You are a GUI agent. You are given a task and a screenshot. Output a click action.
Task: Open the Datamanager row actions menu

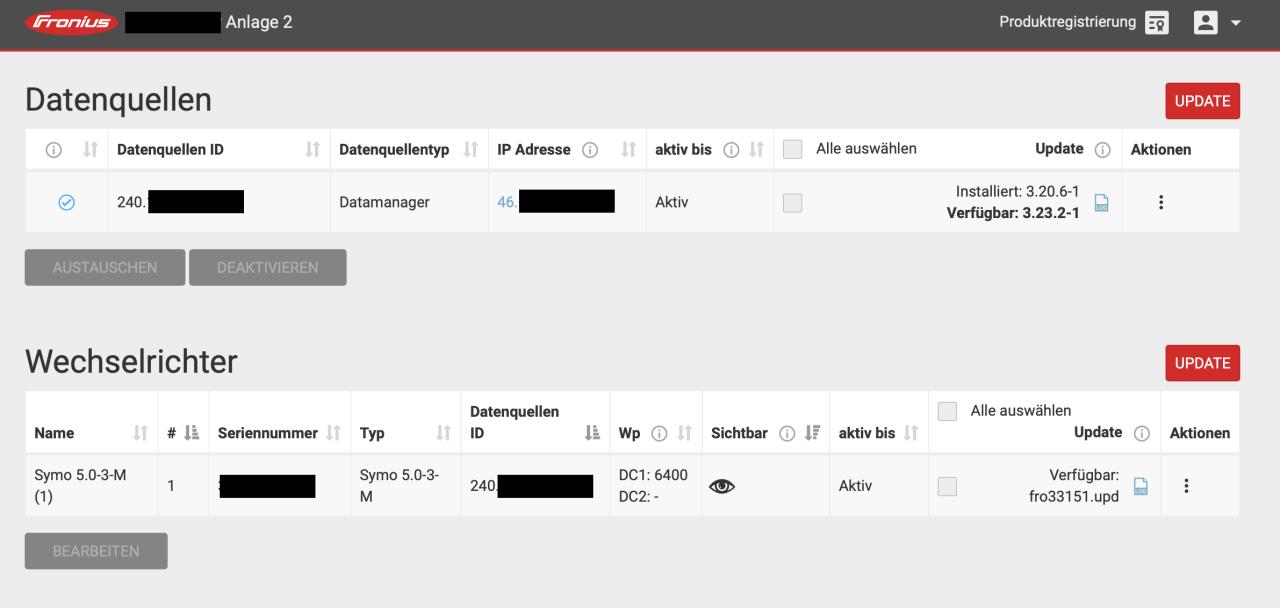(1161, 202)
